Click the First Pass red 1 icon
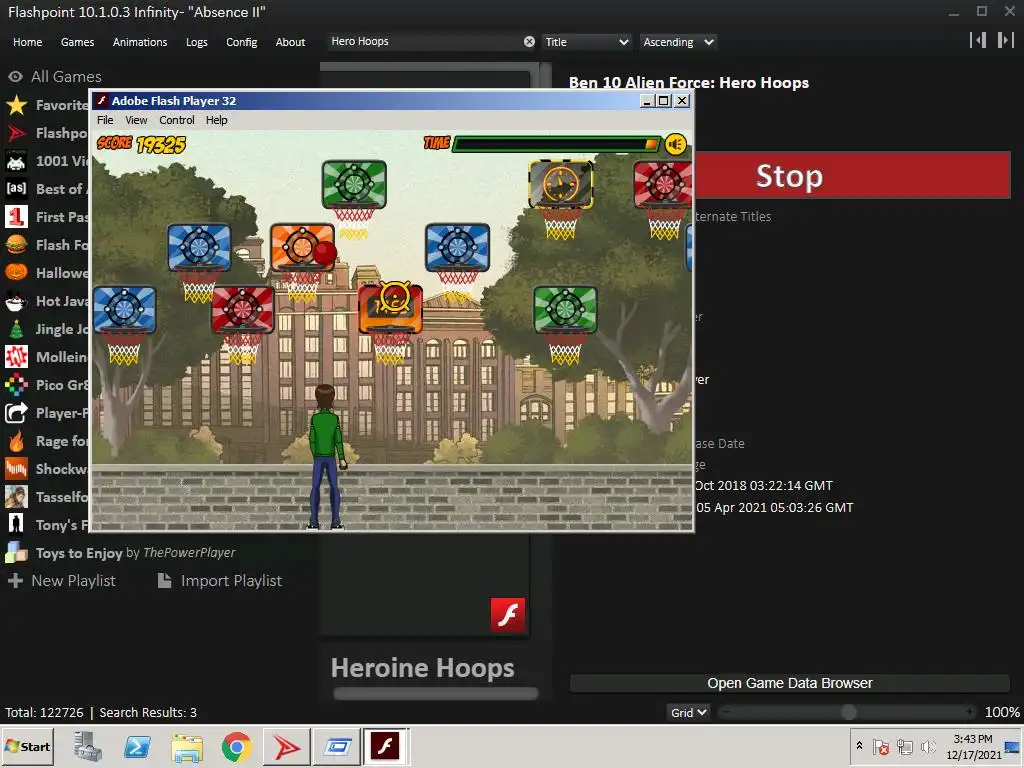The height and width of the screenshot is (768, 1024). (16, 217)
